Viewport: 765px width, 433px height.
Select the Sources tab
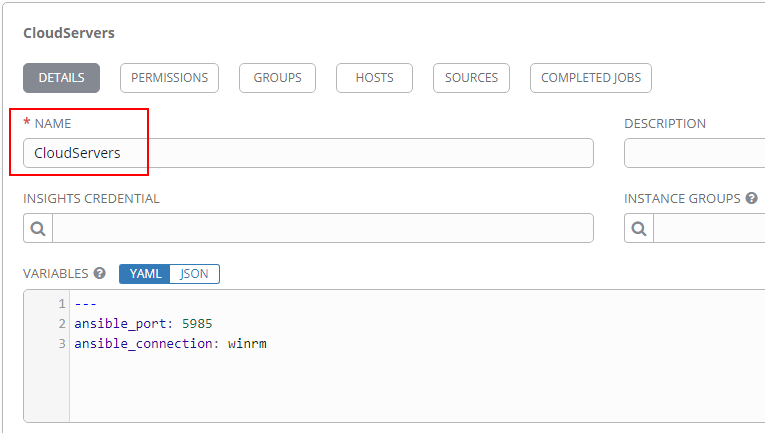point(471,78)
